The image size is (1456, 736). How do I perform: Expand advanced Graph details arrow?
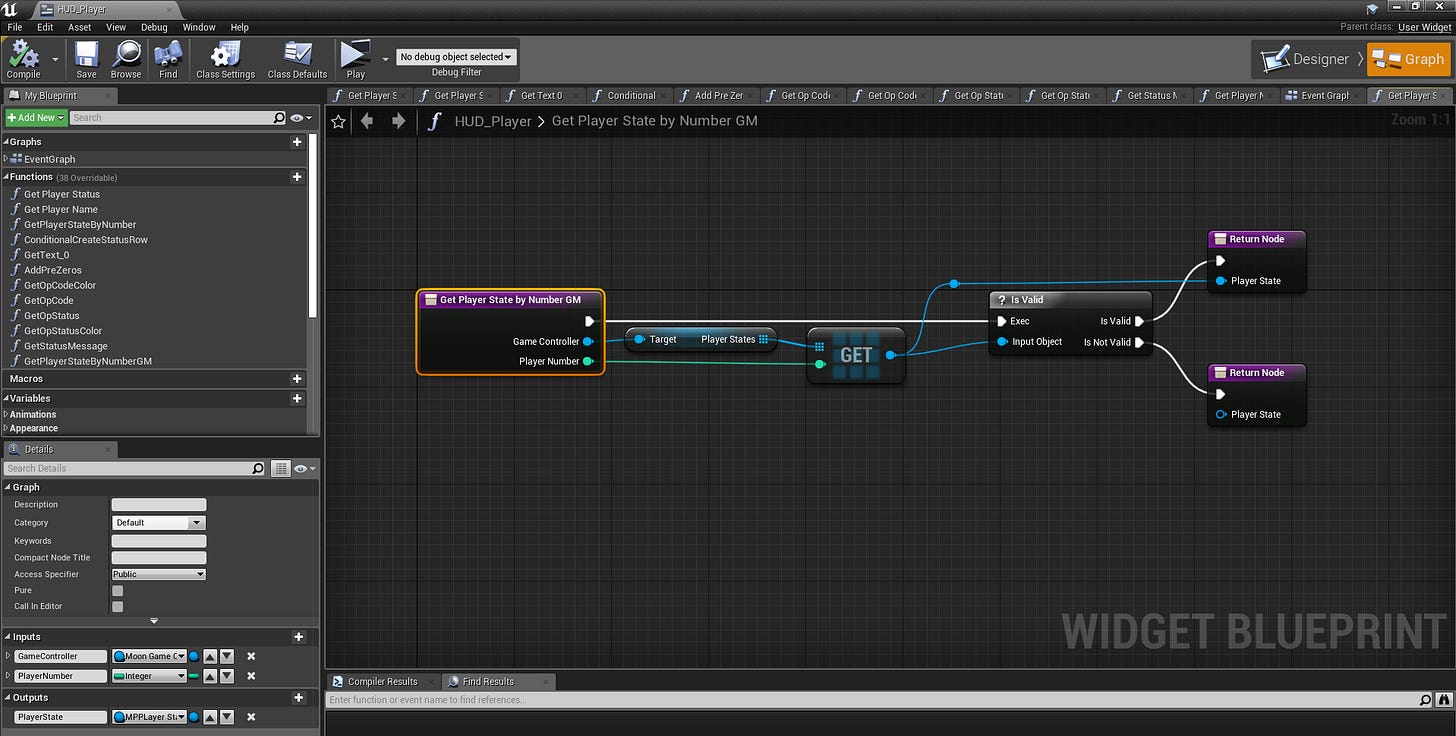154,621
